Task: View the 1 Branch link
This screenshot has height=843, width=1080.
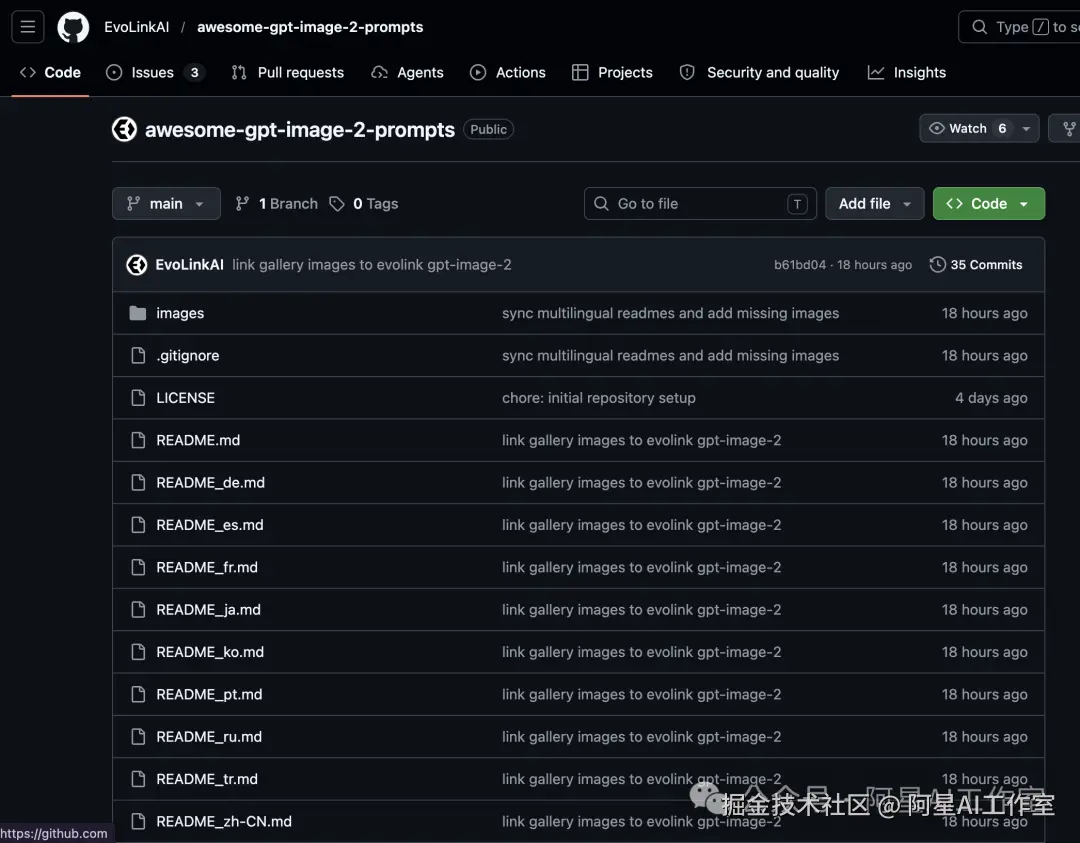Action: (277, 204)
